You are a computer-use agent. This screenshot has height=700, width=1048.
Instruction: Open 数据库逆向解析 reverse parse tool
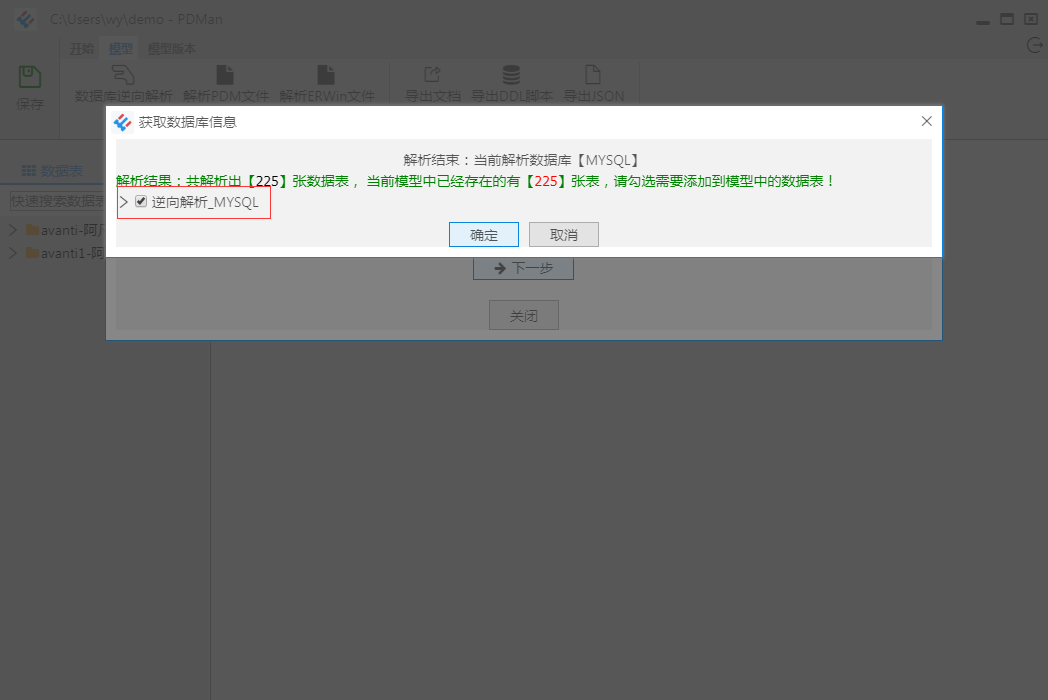coord(123,84)
